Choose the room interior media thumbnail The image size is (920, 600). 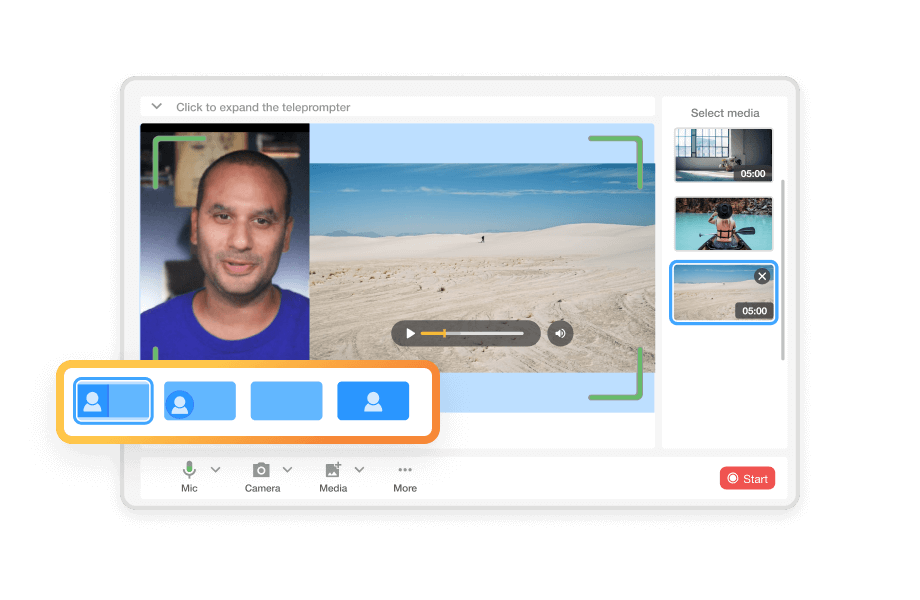[723, 154]
